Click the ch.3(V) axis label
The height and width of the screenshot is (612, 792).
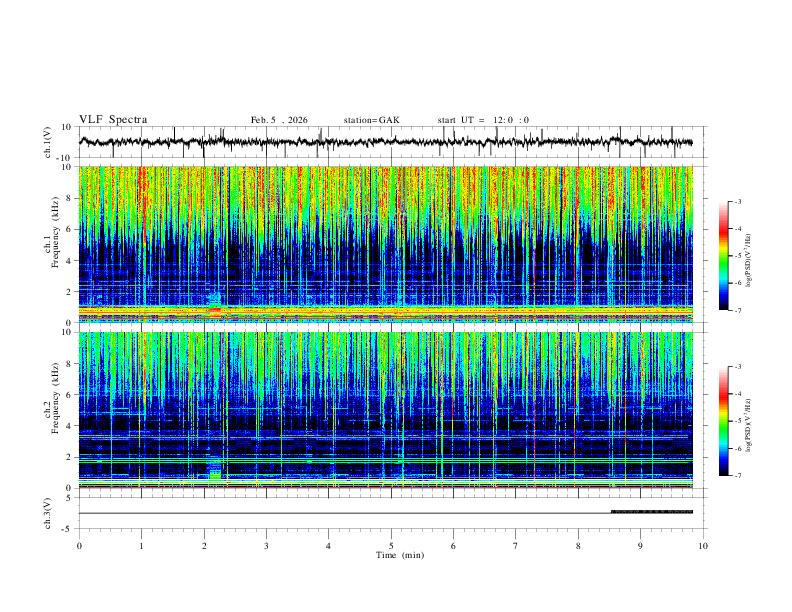(48, 514)
